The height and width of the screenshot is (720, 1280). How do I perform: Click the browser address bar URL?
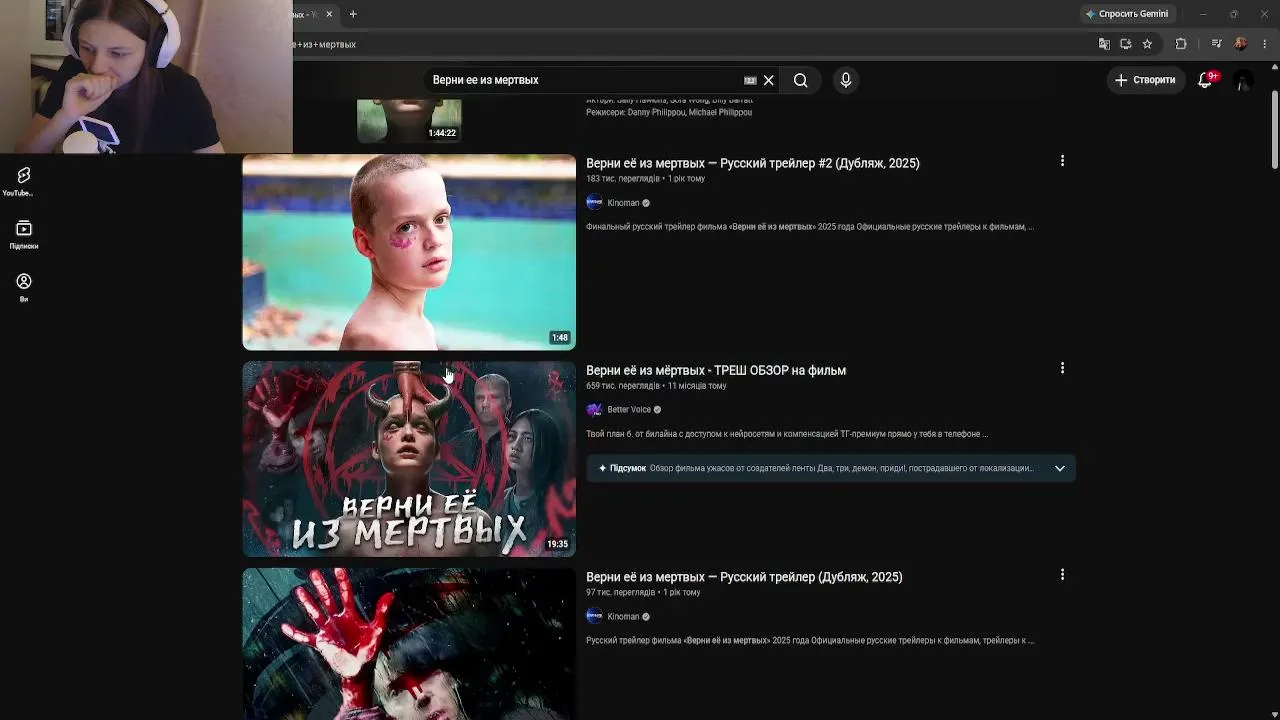point(324,44)
